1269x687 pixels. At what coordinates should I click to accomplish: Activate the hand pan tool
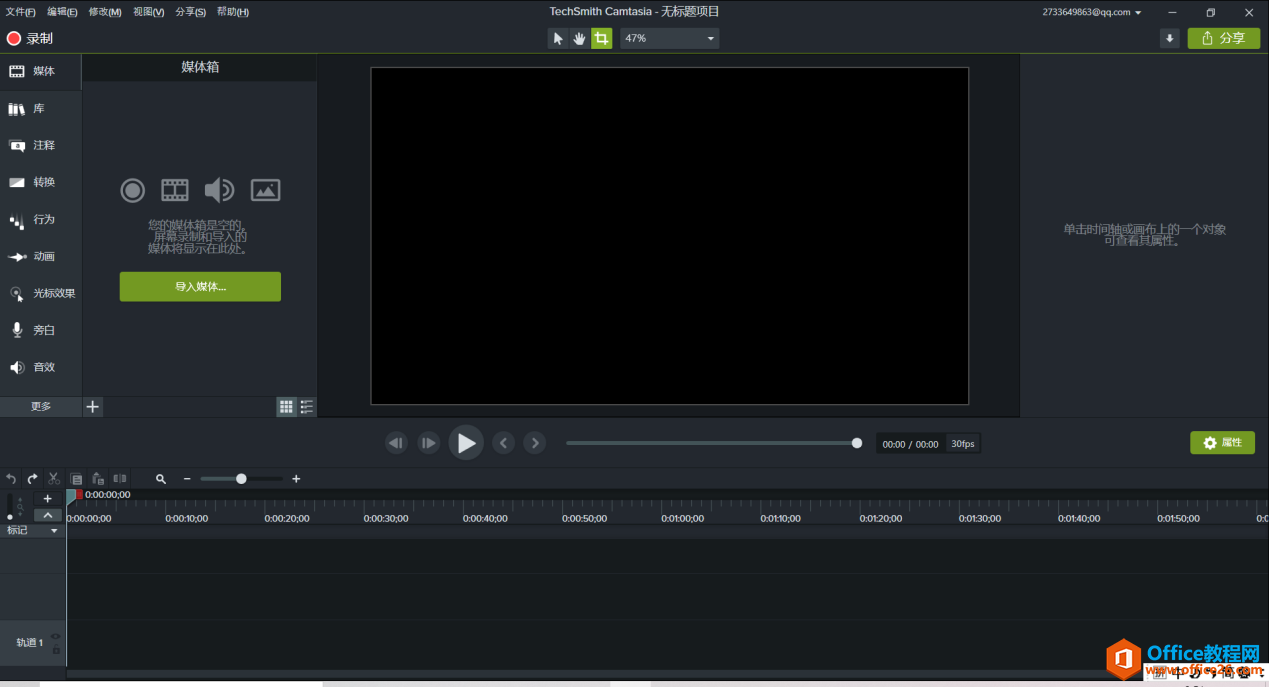pos(579,38)
